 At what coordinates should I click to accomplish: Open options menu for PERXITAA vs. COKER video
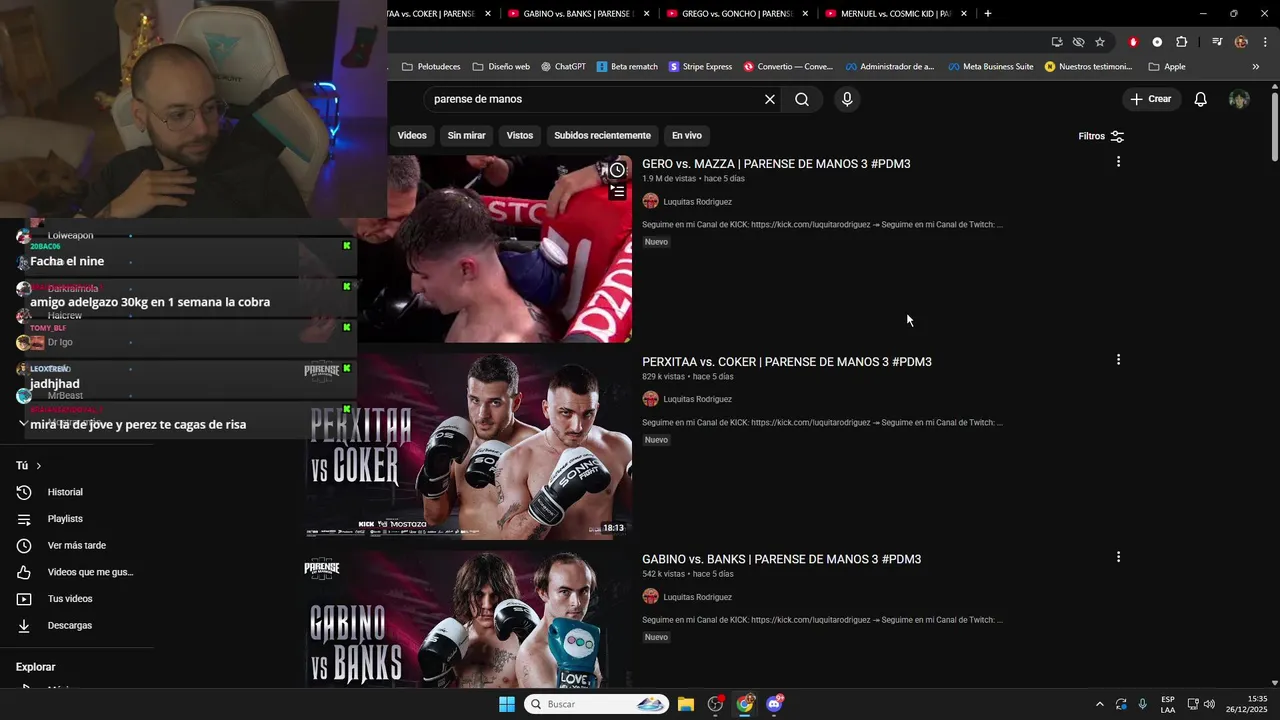pyautogui.click(x=1118, y=359)
